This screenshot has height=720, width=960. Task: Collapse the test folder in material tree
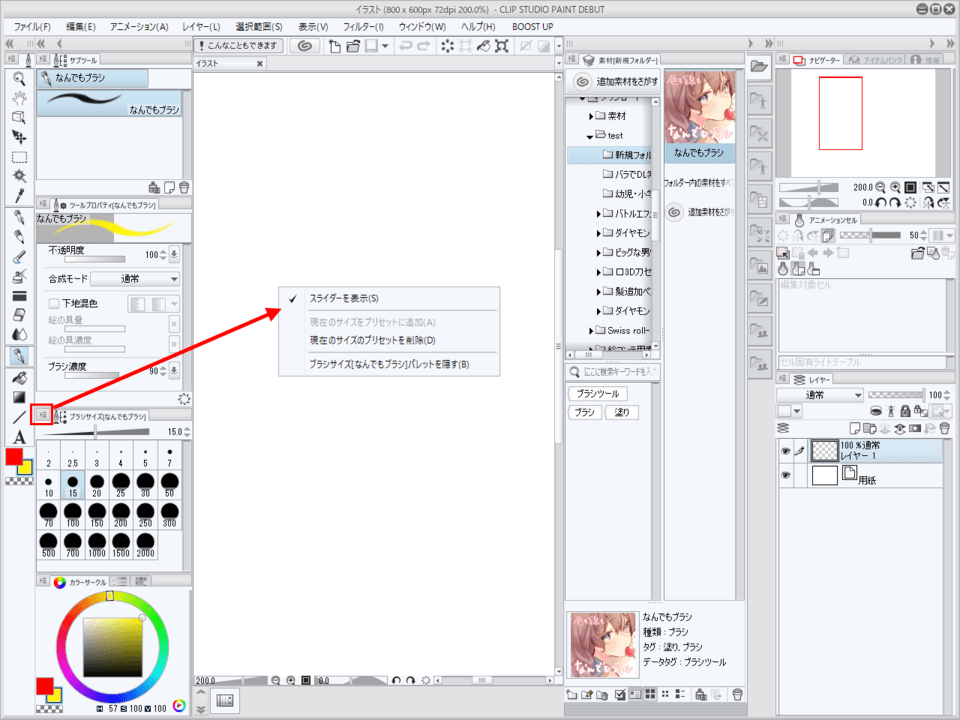tap(590, 136)
